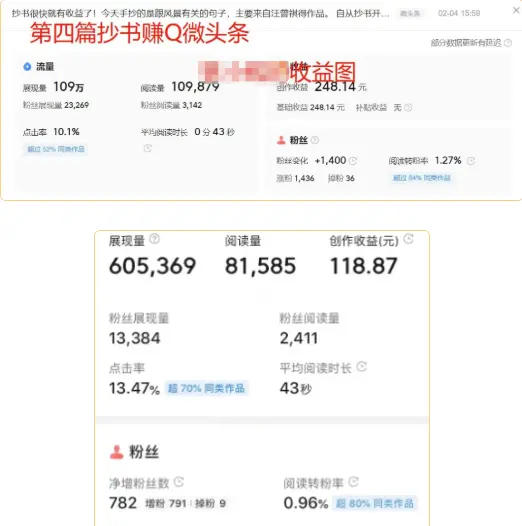Viewport: 522px width, 526px height.
Task: Click the 超过 62% 同类作品 badge
Action: tap(56, 149)
